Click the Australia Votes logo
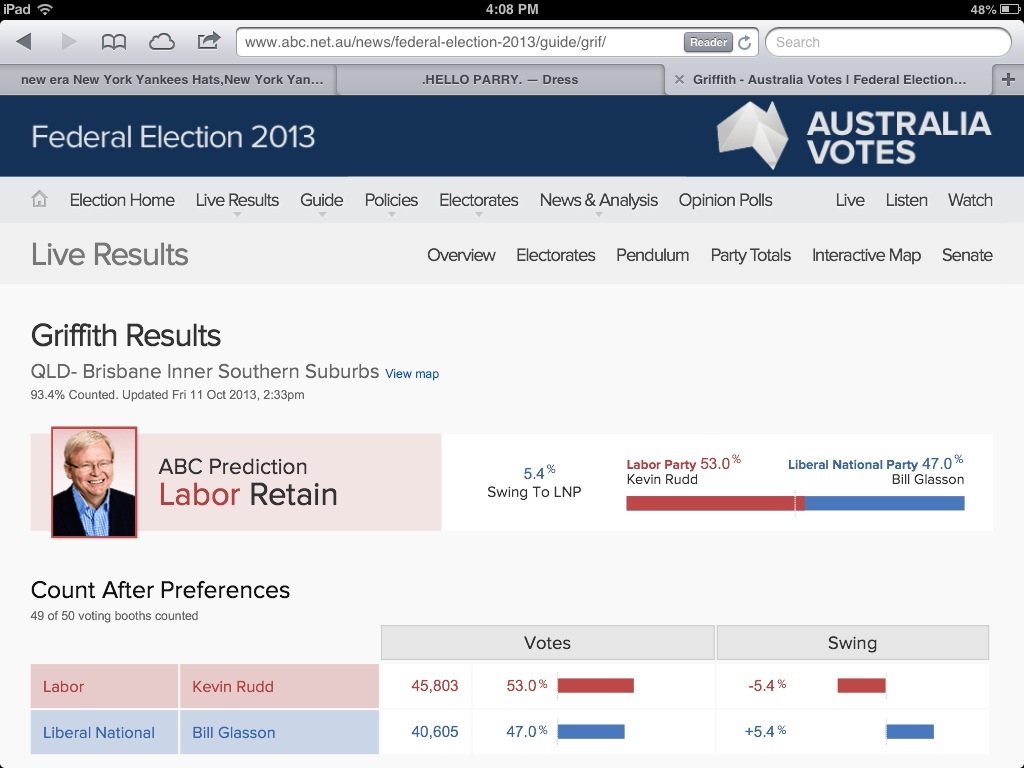Image resolution: width=1024 pixels, height=768 pixels. pyautogui.click(x=854, y=136)
